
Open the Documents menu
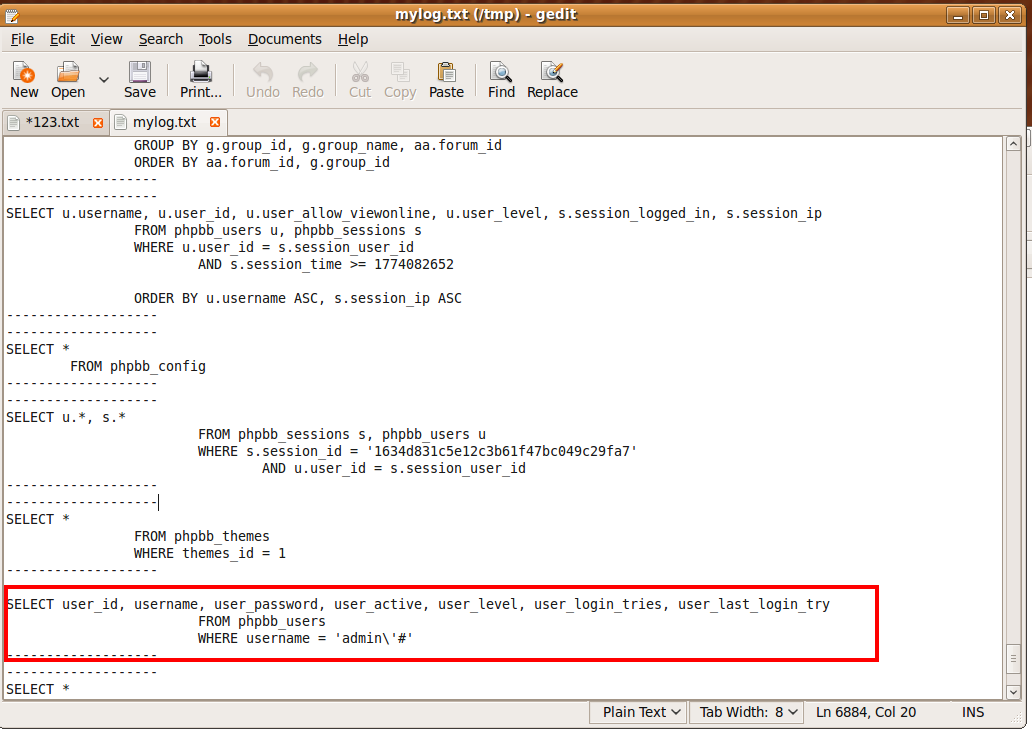pyautogui.click(x=285, y=39)
